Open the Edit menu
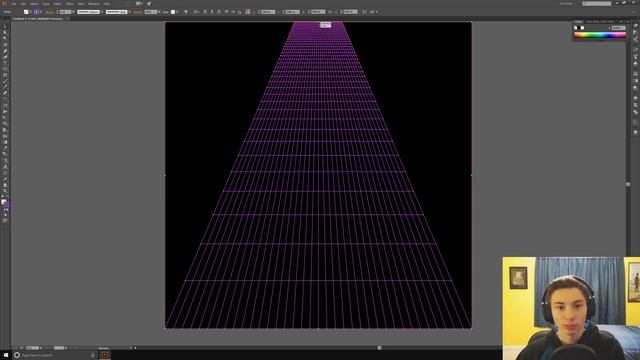The width and height of the screenshot is (640, 360). click(23, 4)
